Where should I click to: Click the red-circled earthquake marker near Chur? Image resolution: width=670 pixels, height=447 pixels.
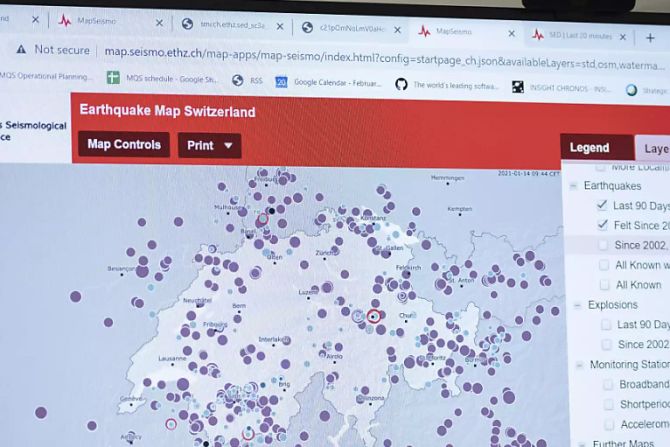[x=374, y=316]
